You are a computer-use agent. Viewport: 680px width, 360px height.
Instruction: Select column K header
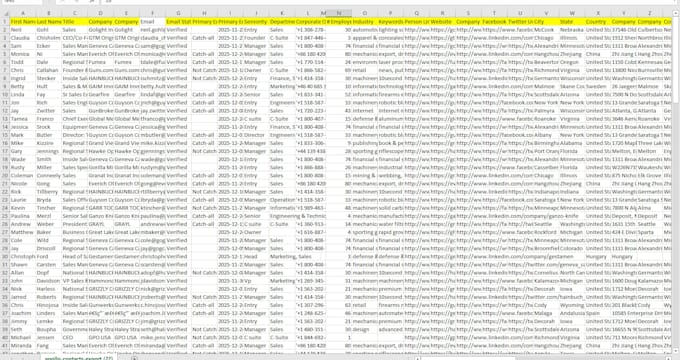click(x=282, y=13)
